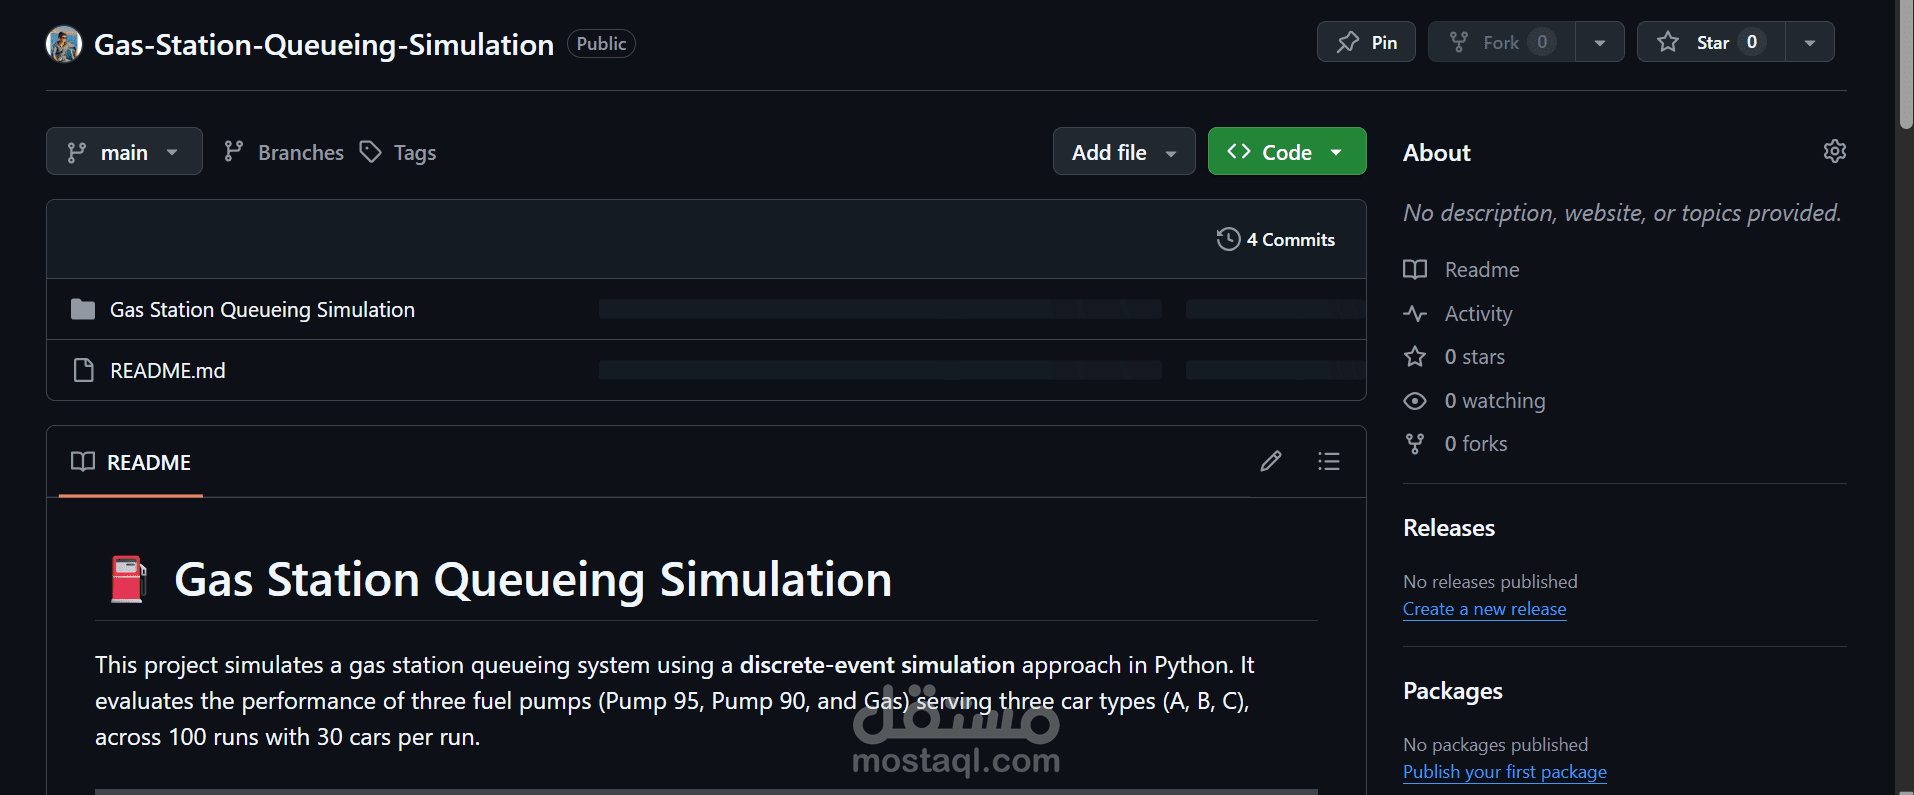Open the Star lists caret
Viewport: 1914px width, 795px height.
pyautogui.click(x=1810, y=42)
